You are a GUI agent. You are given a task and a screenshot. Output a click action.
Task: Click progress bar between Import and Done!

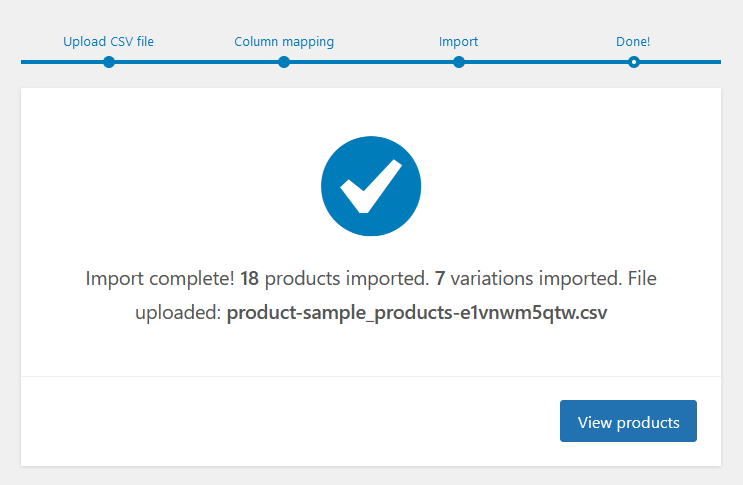click(x=546, y=62)
